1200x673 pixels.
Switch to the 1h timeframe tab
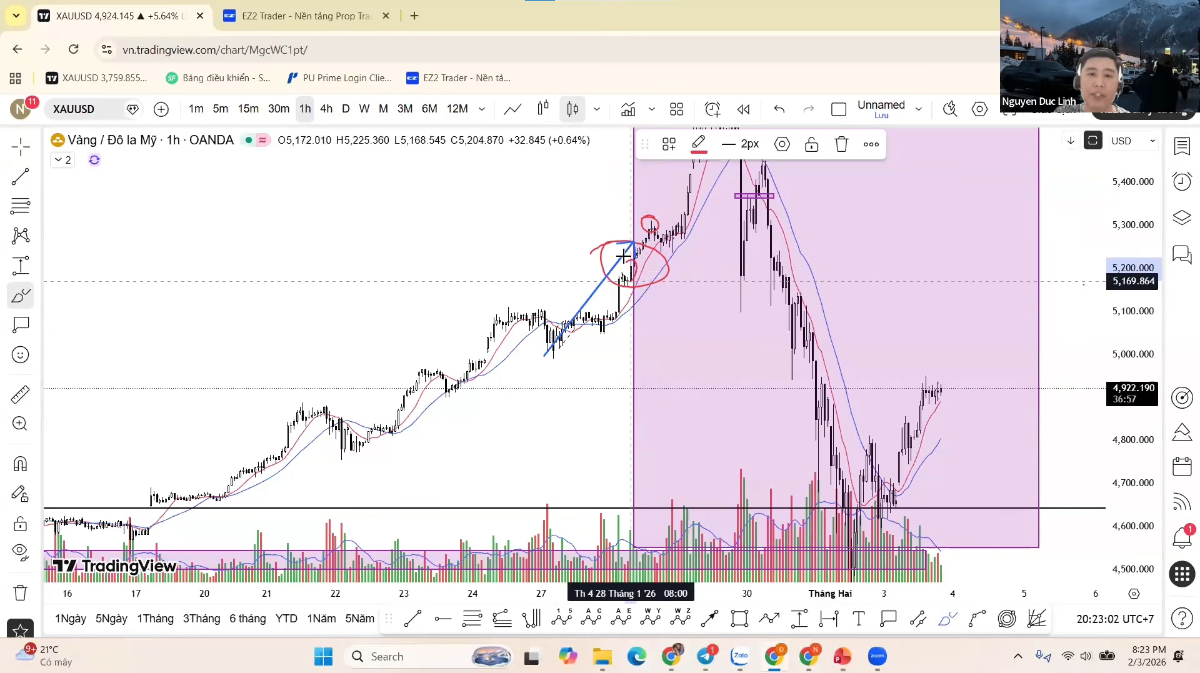pos(305,109)
